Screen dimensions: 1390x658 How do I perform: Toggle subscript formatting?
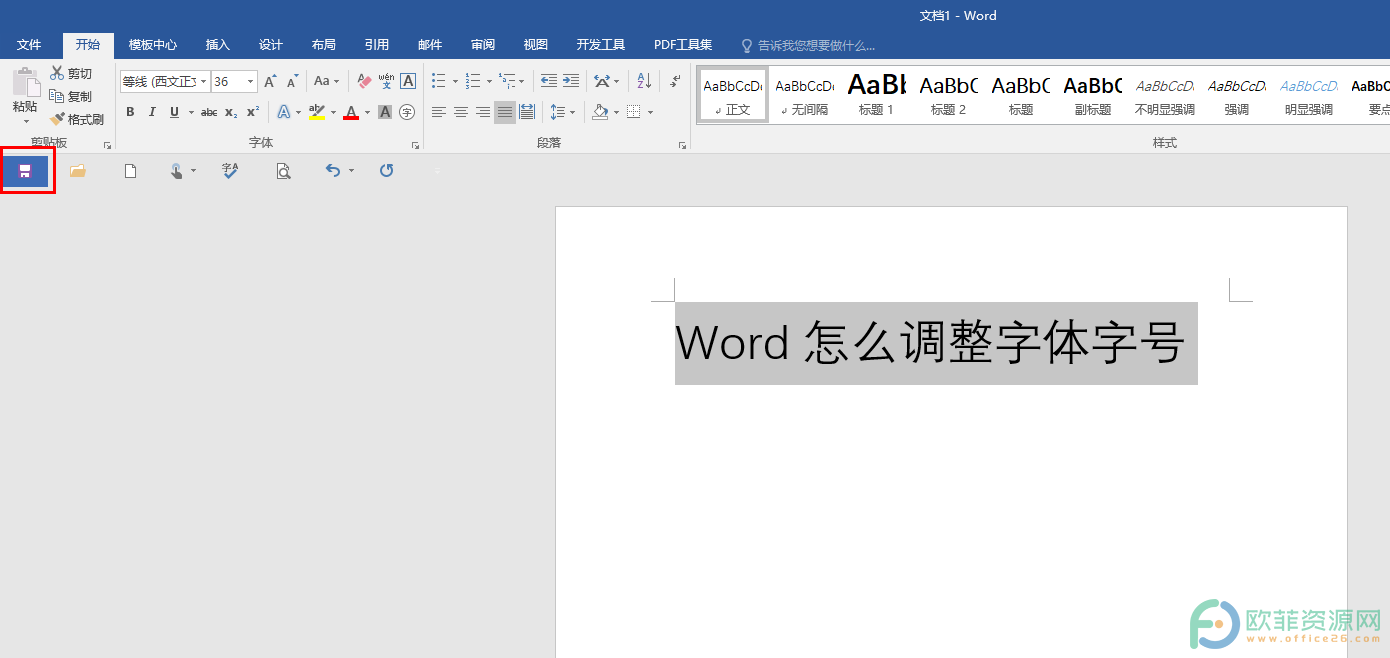(x=231, y=112)
